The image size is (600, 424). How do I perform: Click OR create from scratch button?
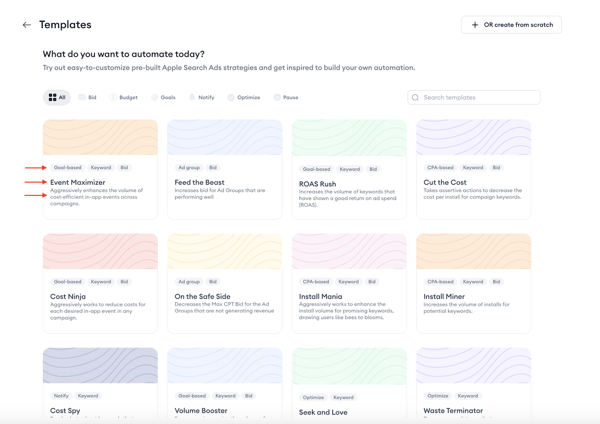pos(511,25)
